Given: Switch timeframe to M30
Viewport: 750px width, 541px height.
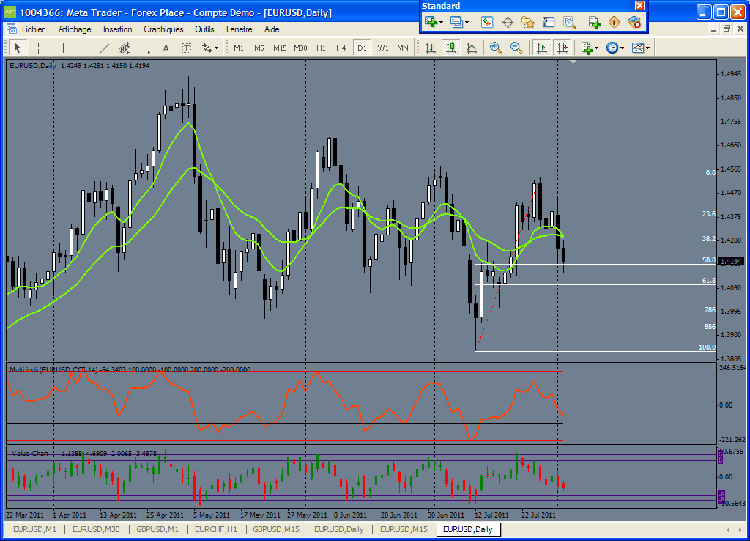Looking at the screenshot, I should [300, 48].
